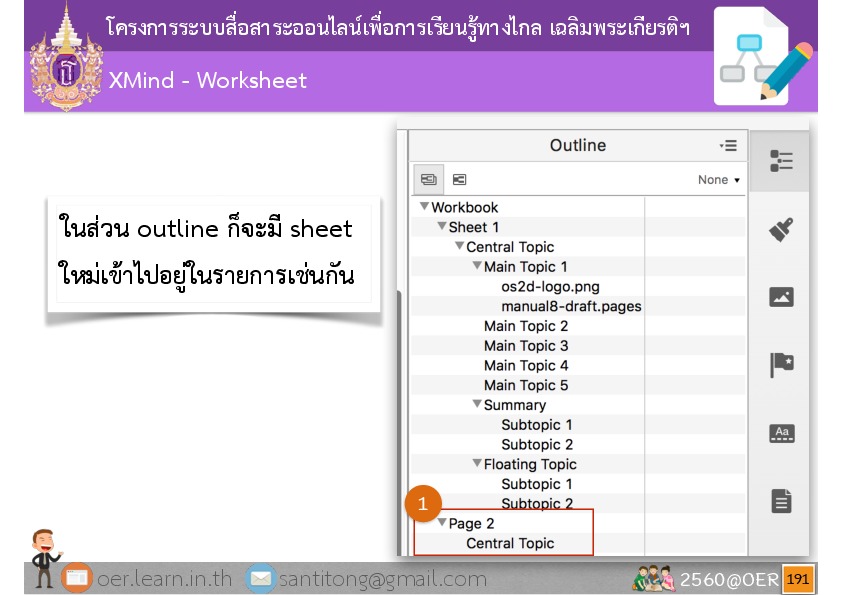
Task: Select os2d-logo.png in the outline
Action: tap(550, 287)
